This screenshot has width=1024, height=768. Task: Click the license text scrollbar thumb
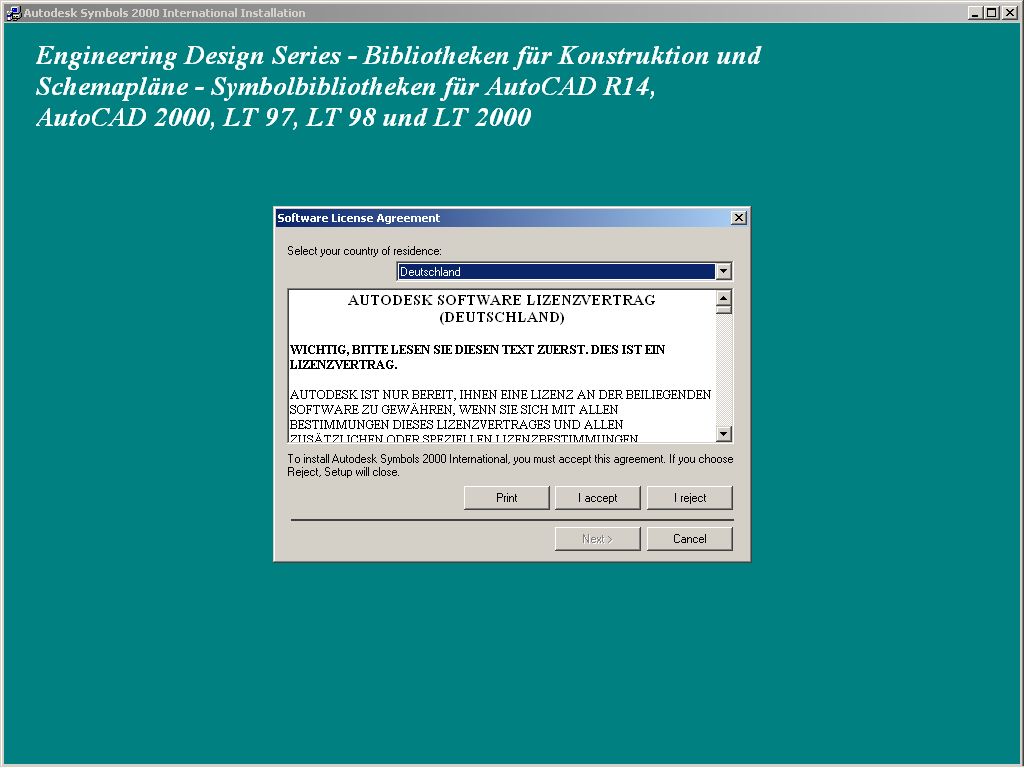(724, 310)
